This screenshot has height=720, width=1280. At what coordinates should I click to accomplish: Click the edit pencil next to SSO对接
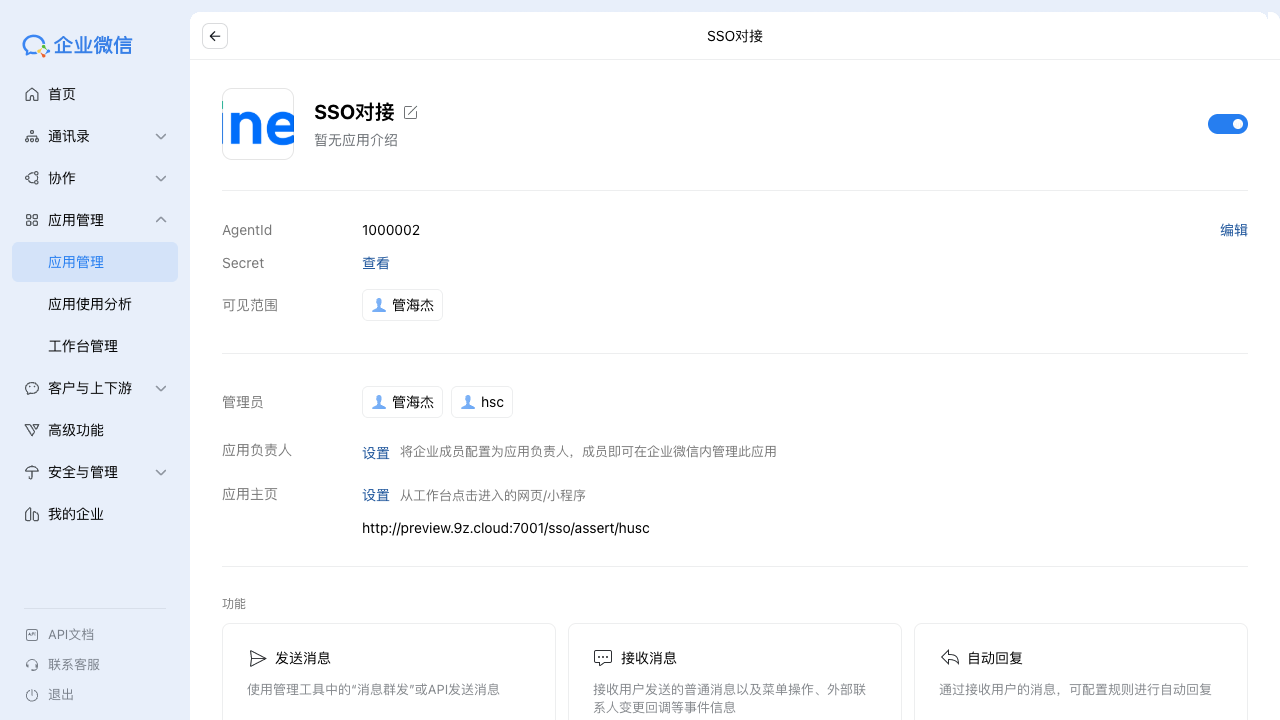coord(410,112)
